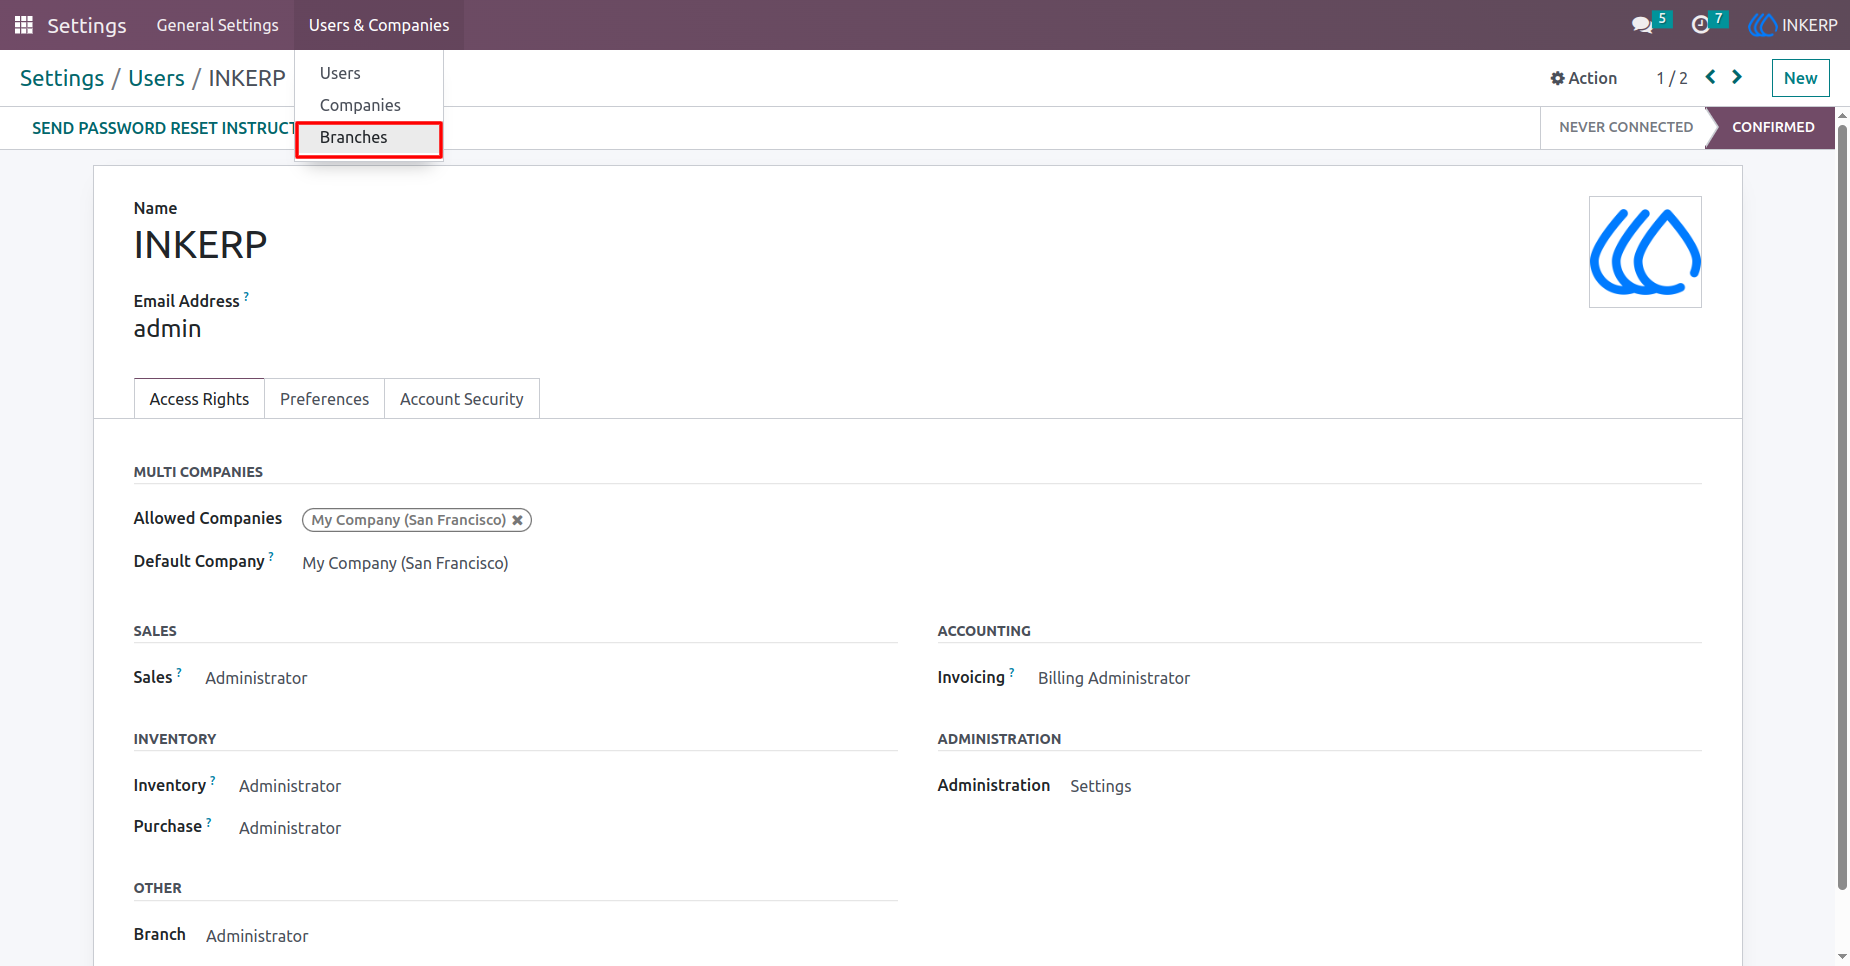Viewport: 1850px width, 966px height.
Task: Select the Never Connected status
Action: (1625, 127)
